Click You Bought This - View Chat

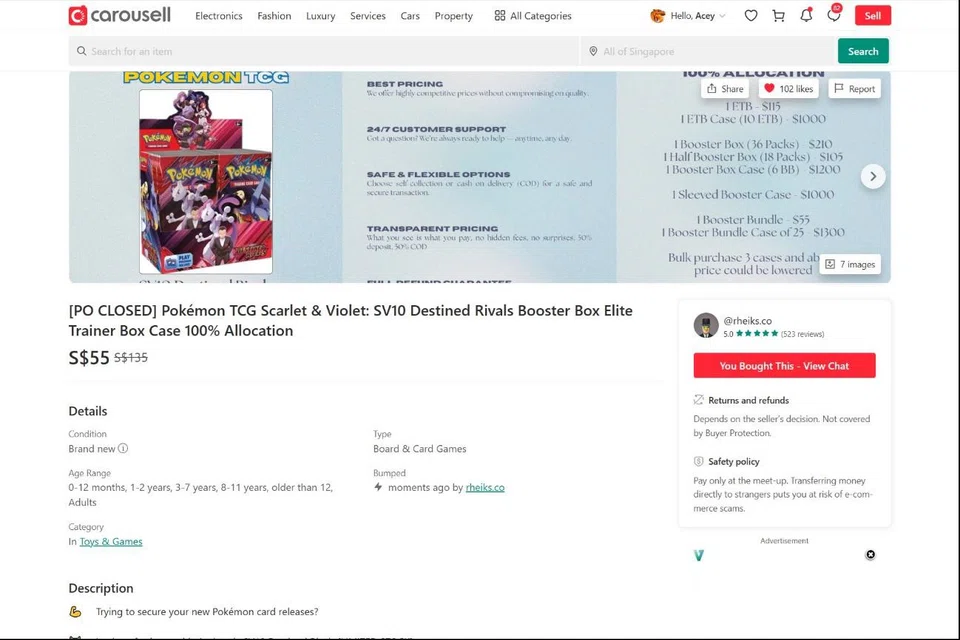784,366
